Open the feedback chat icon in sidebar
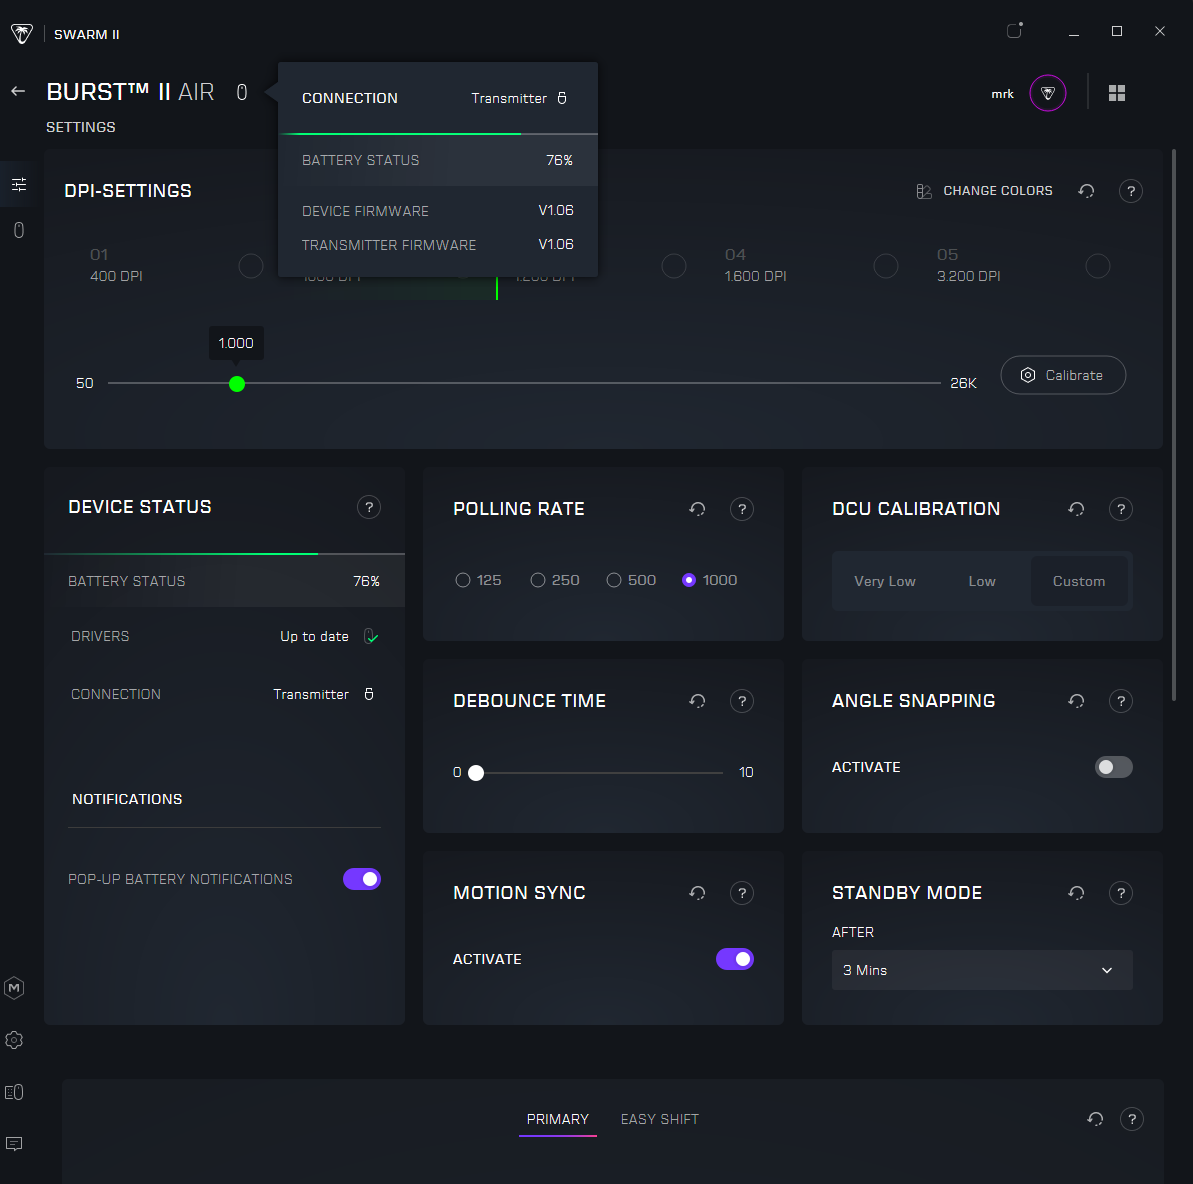 pyautogui.click(x=14, y=1144)
